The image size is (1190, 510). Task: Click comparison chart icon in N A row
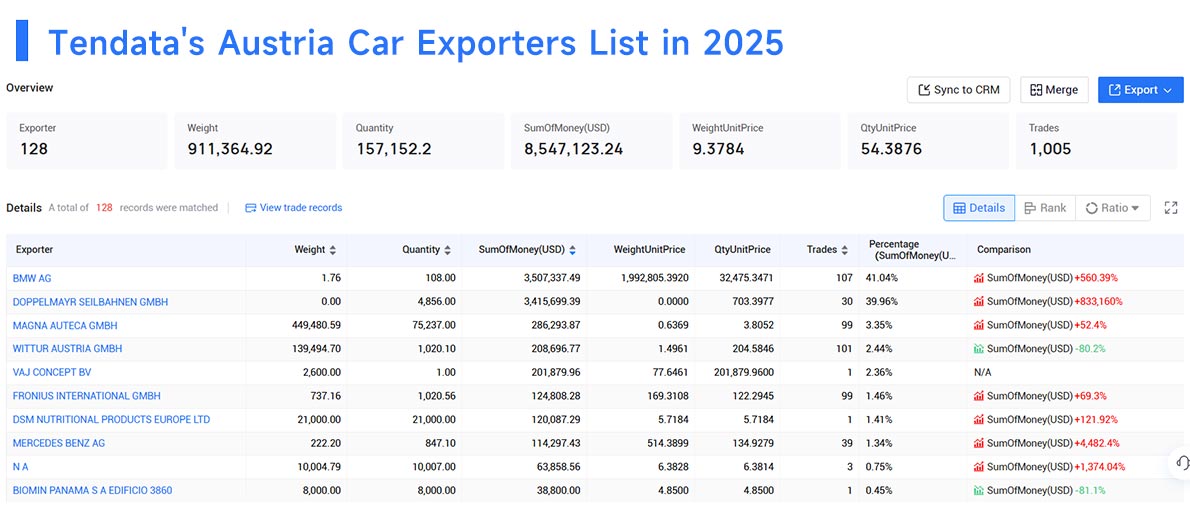(x=979, y=467)
